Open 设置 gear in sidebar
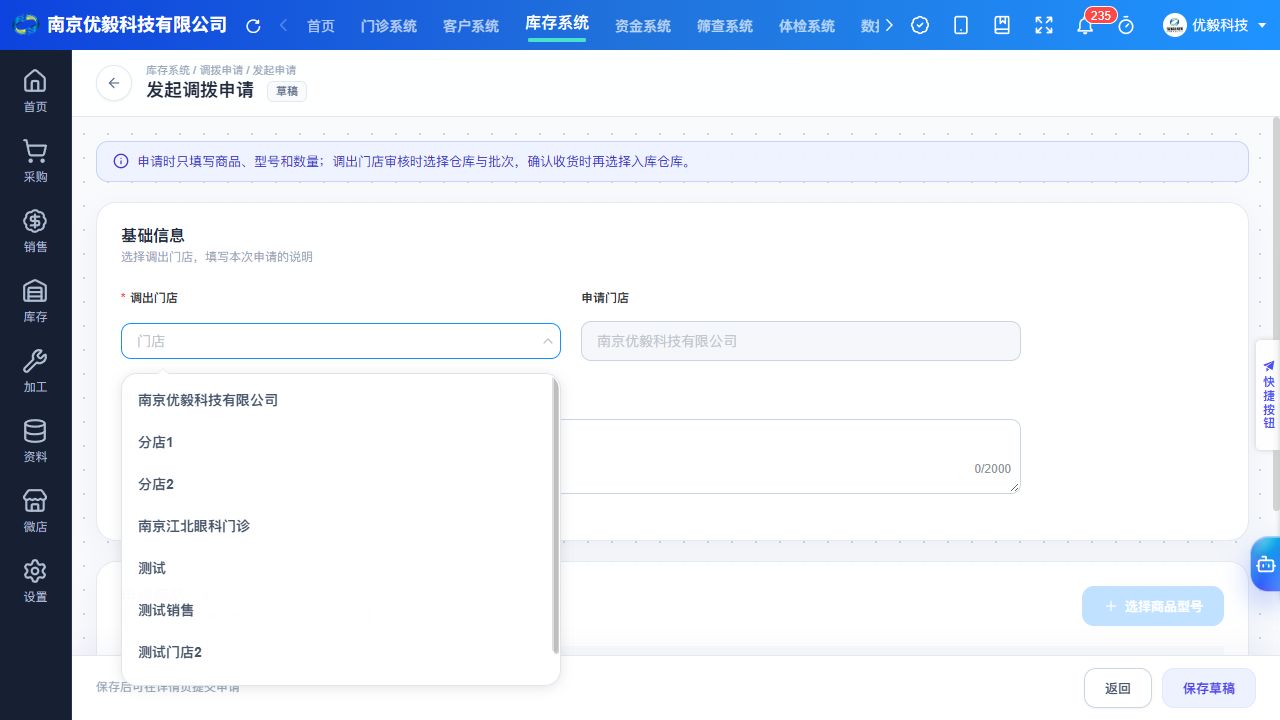The height and width of the screenshot is (720, 1280). (35, 581)
